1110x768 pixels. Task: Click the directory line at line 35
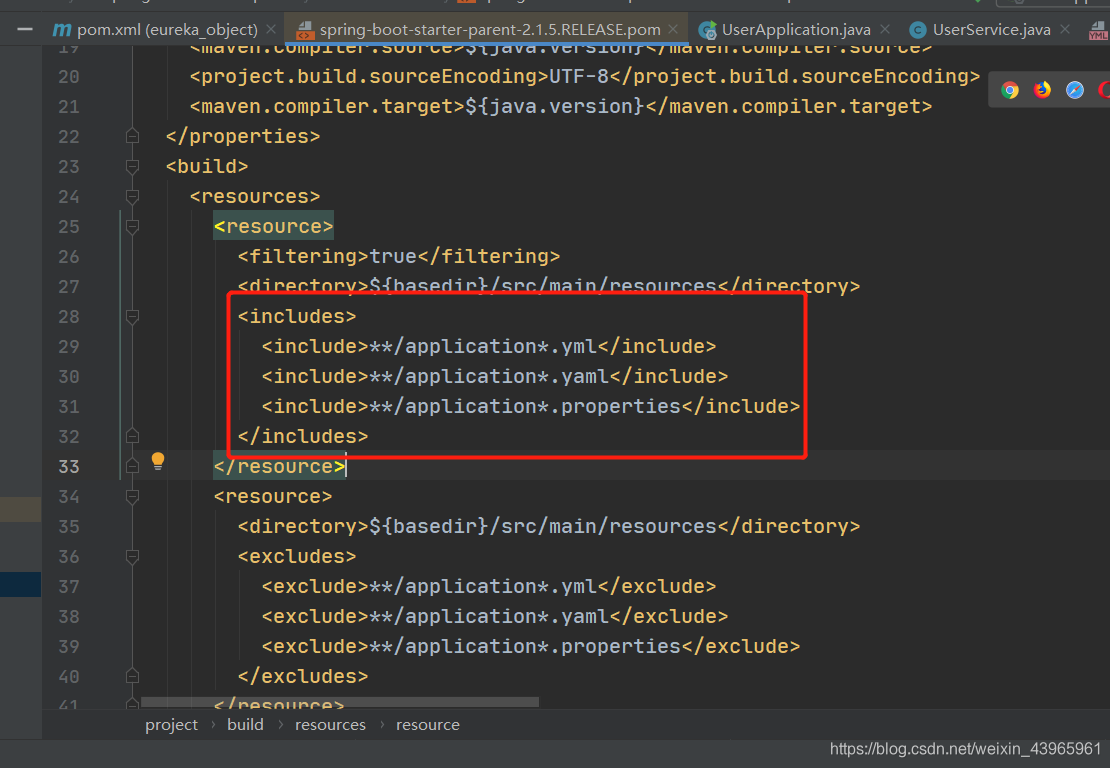pos(549,527)
